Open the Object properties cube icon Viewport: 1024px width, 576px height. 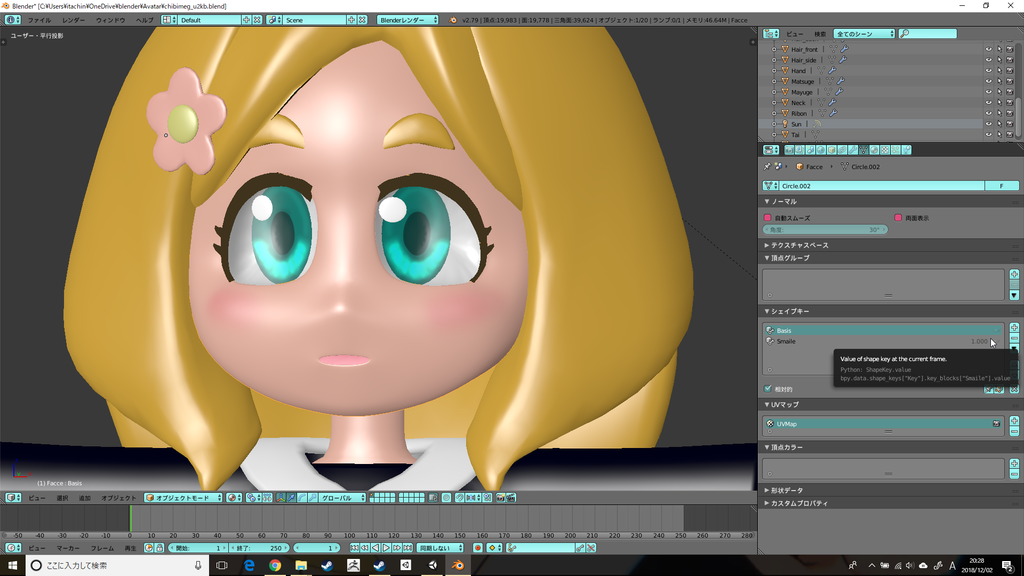click(831, 150)
